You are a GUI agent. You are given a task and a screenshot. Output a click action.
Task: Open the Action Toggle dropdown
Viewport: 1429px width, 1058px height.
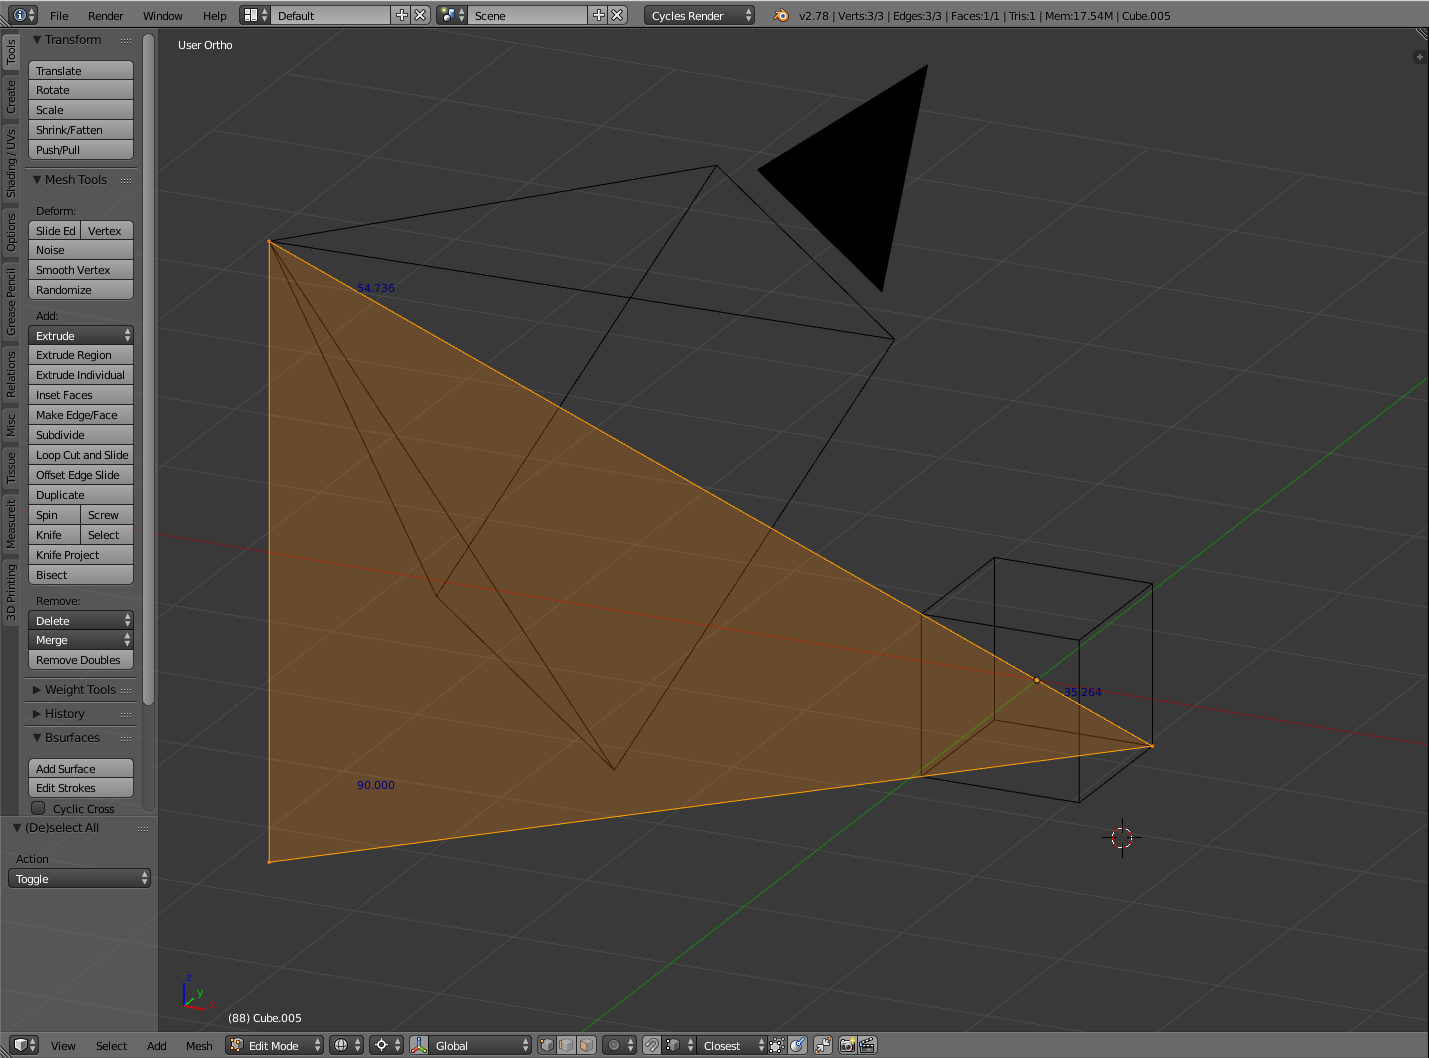point(79,878)
